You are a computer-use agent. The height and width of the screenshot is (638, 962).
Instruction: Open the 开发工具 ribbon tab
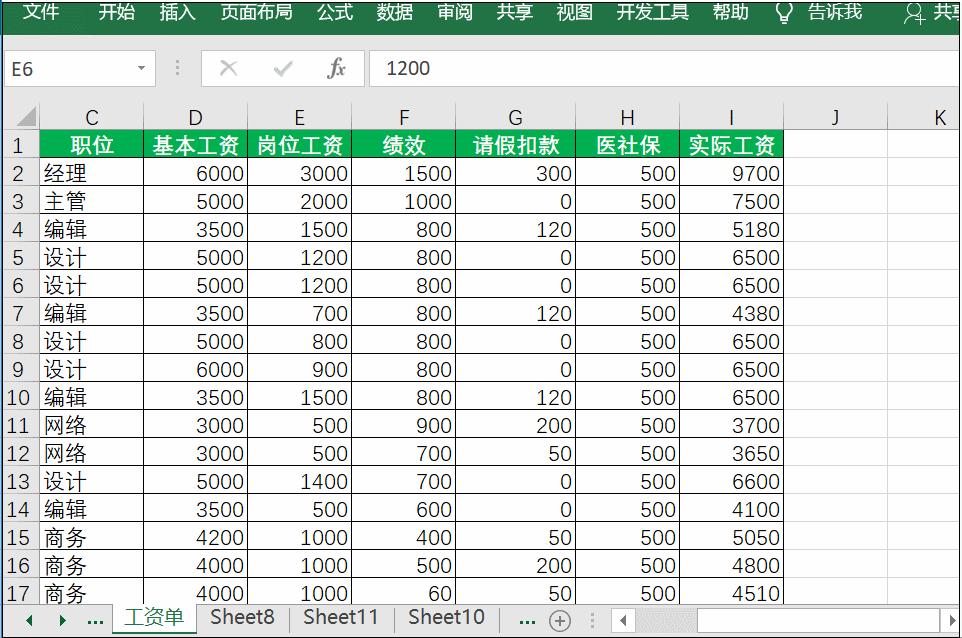(652, 13)
